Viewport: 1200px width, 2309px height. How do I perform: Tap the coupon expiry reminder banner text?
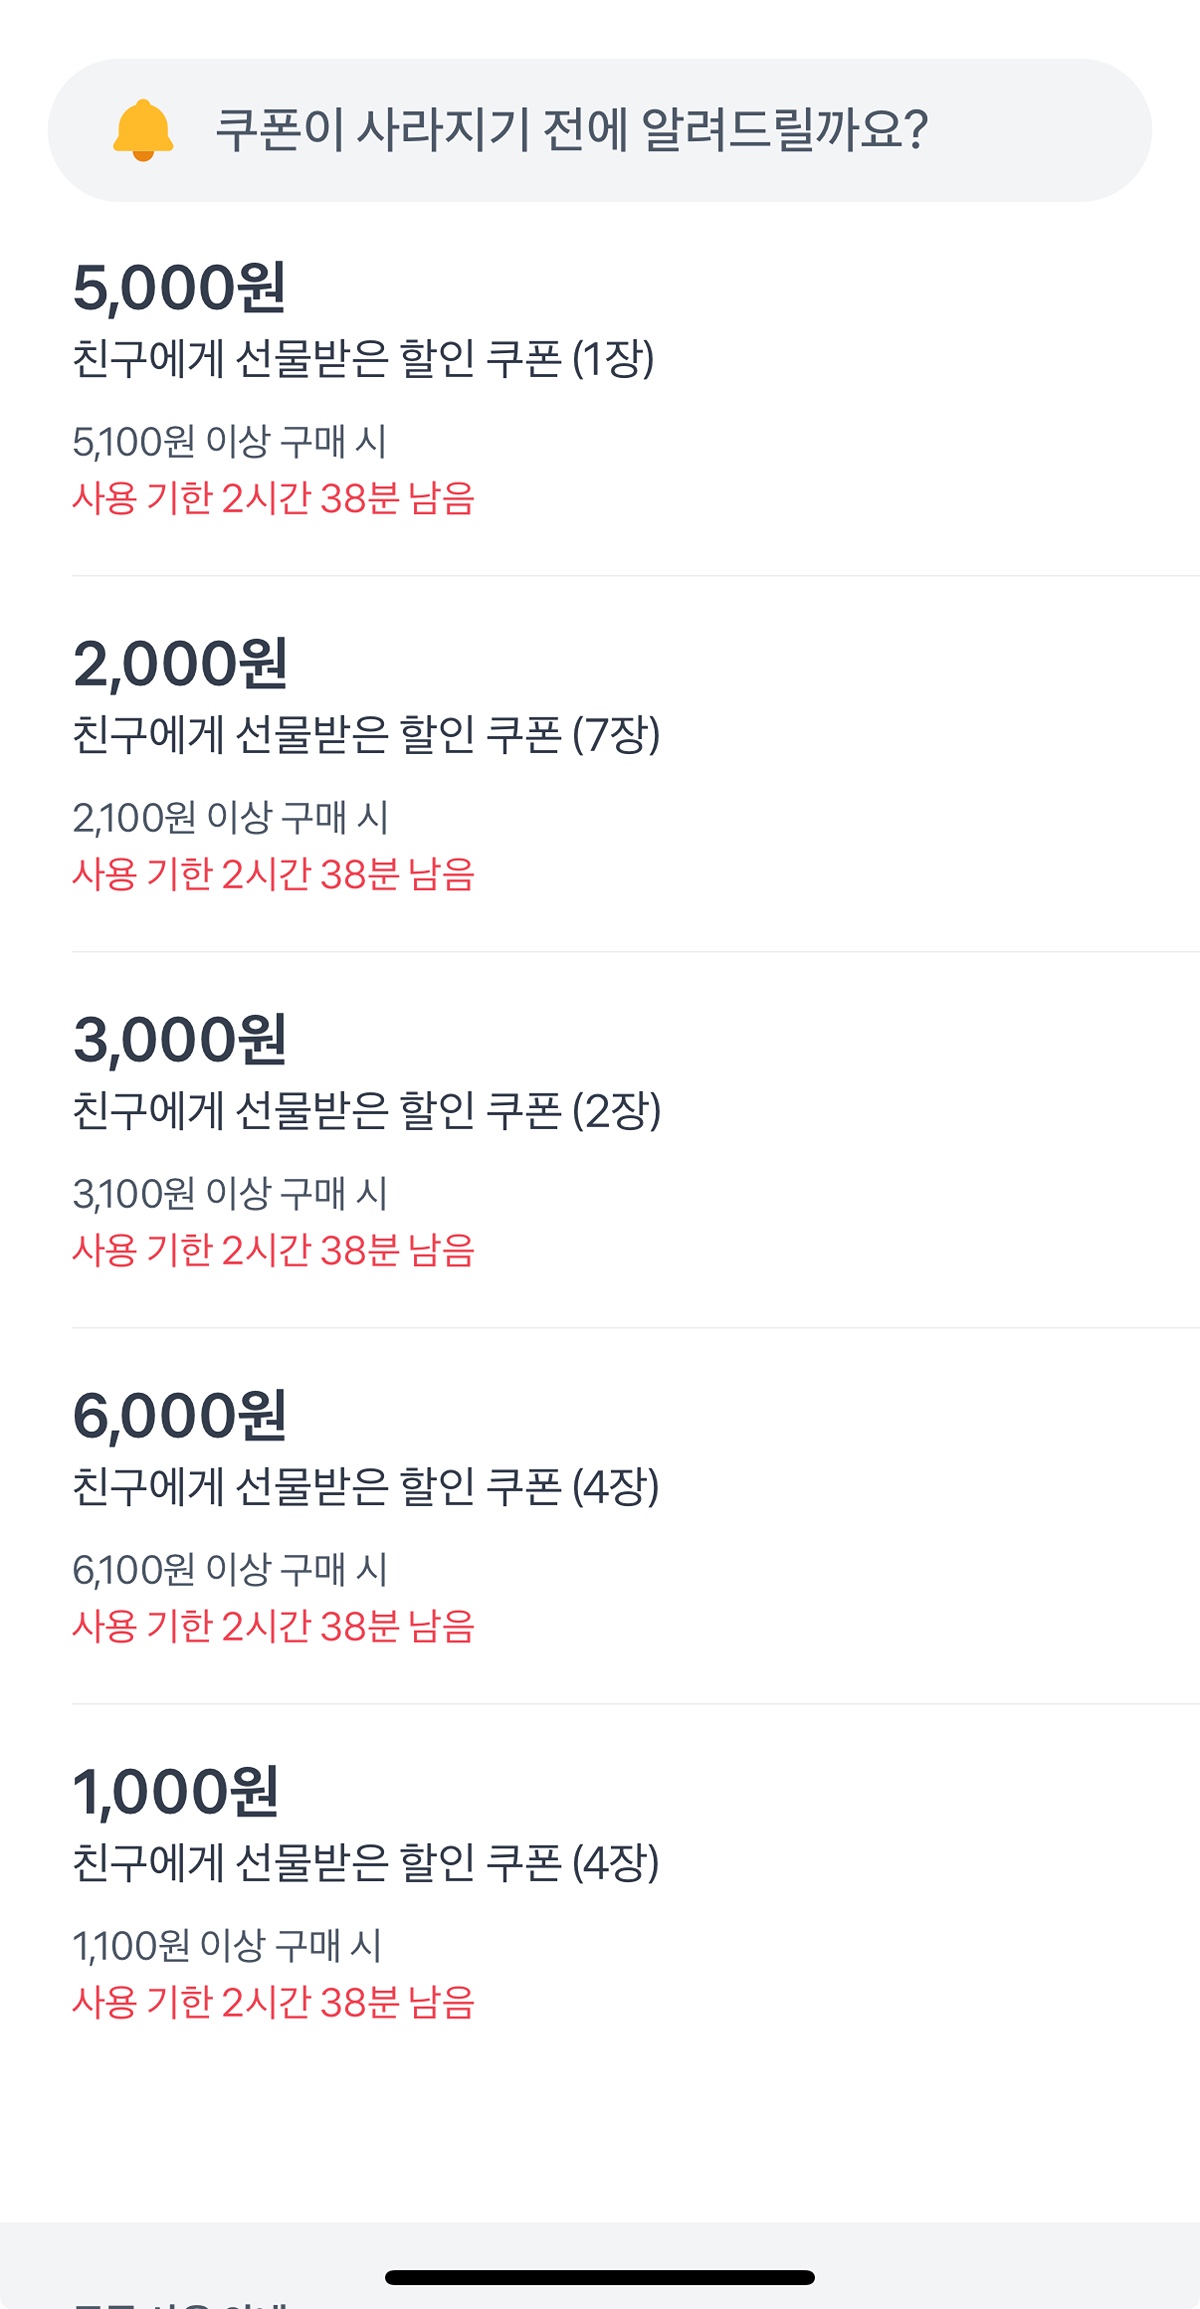click(x=572, y=130)
